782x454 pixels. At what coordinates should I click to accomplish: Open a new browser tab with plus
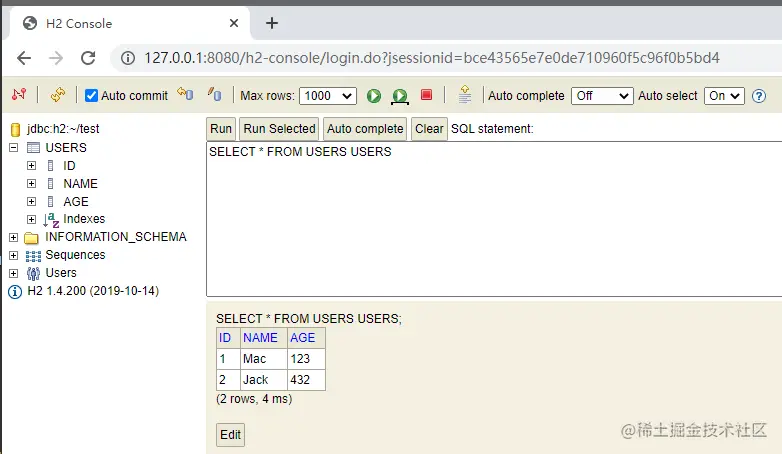[272, 23]
